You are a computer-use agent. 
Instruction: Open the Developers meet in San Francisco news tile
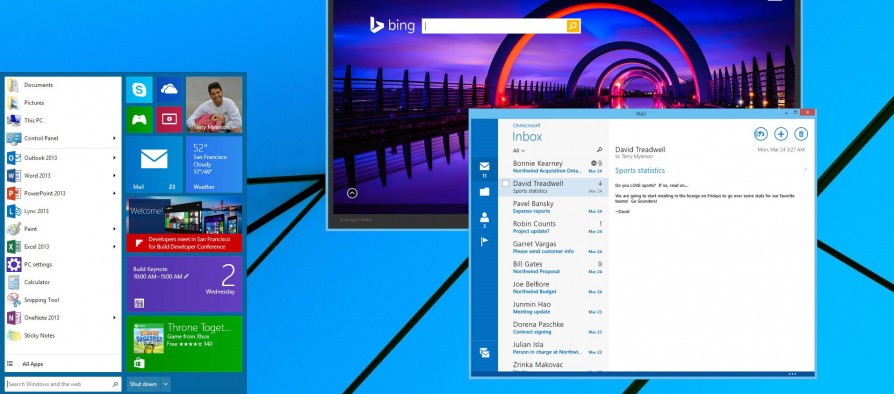184,224
